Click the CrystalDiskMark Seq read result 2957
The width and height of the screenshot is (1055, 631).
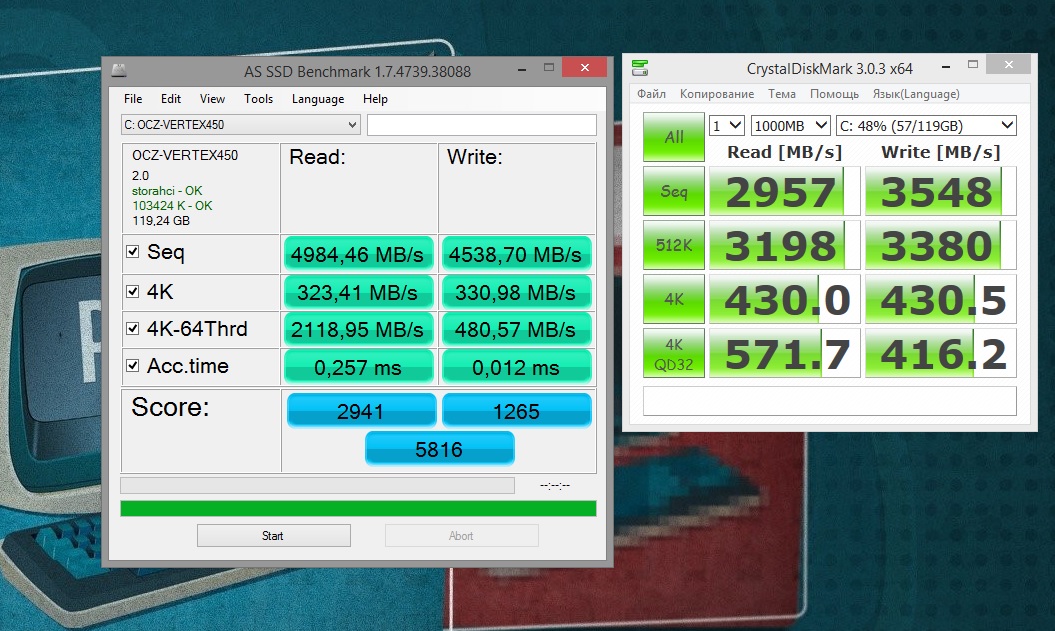[785, 192]
